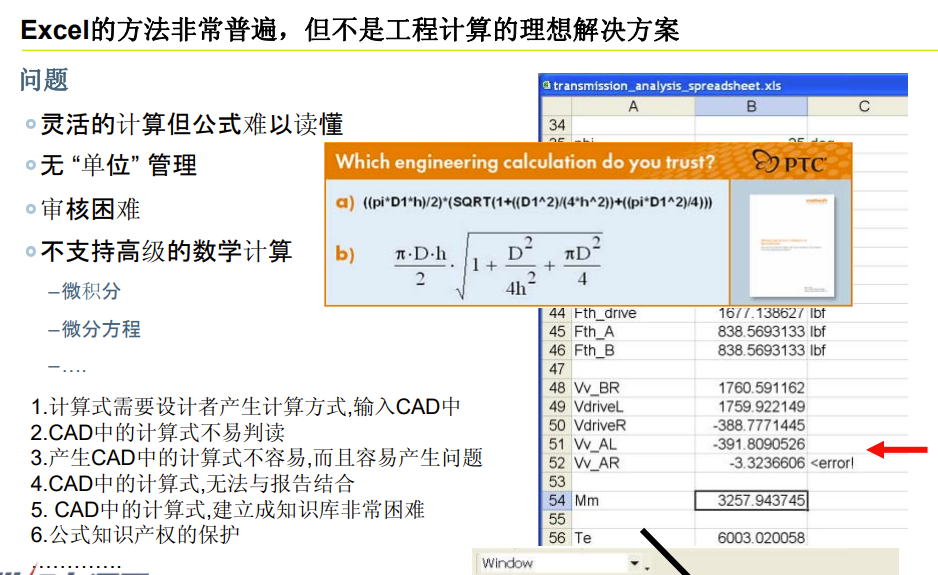Screen dimensions: 938x575
Task: Click the VdriveR cell
Action: 633,425
